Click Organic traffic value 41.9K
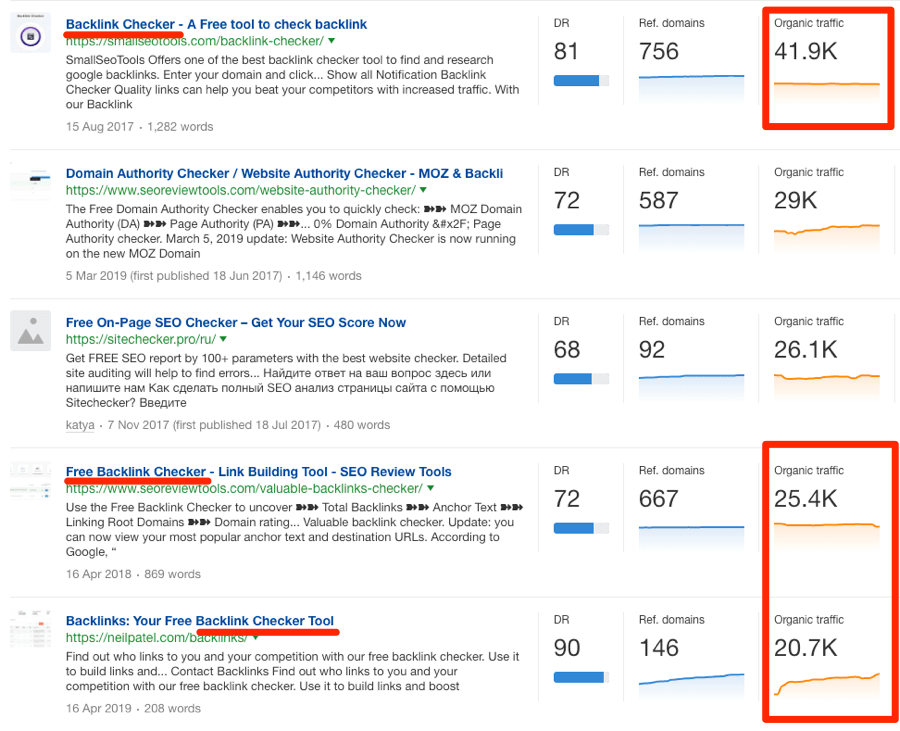 [x=806, y=52]
